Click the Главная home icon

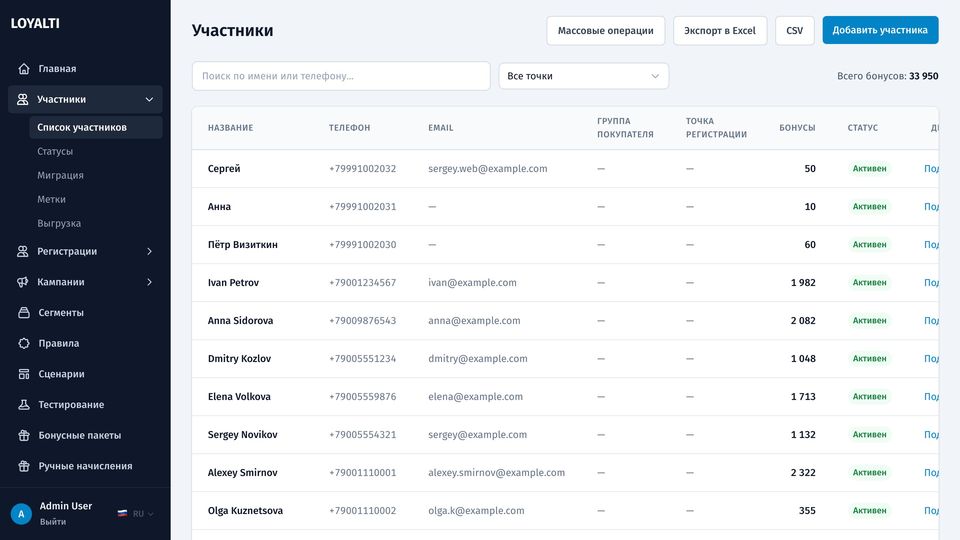point(24,69)
